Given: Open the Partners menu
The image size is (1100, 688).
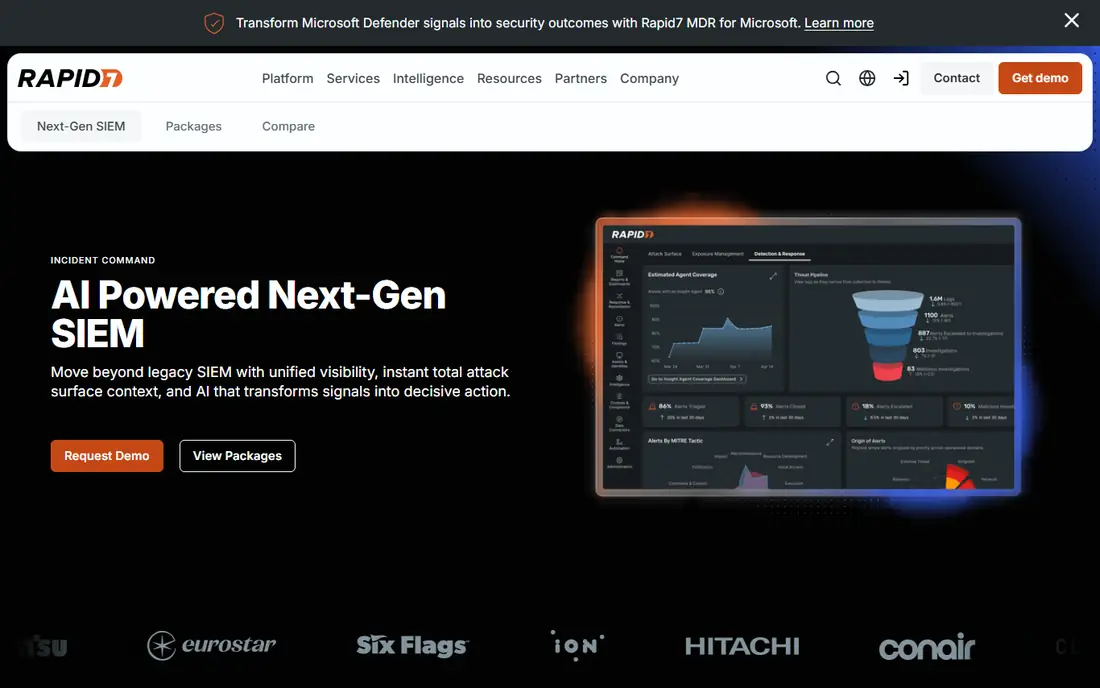Looking at the screenshot, I should pyautogui.click(x=580, y=79).
